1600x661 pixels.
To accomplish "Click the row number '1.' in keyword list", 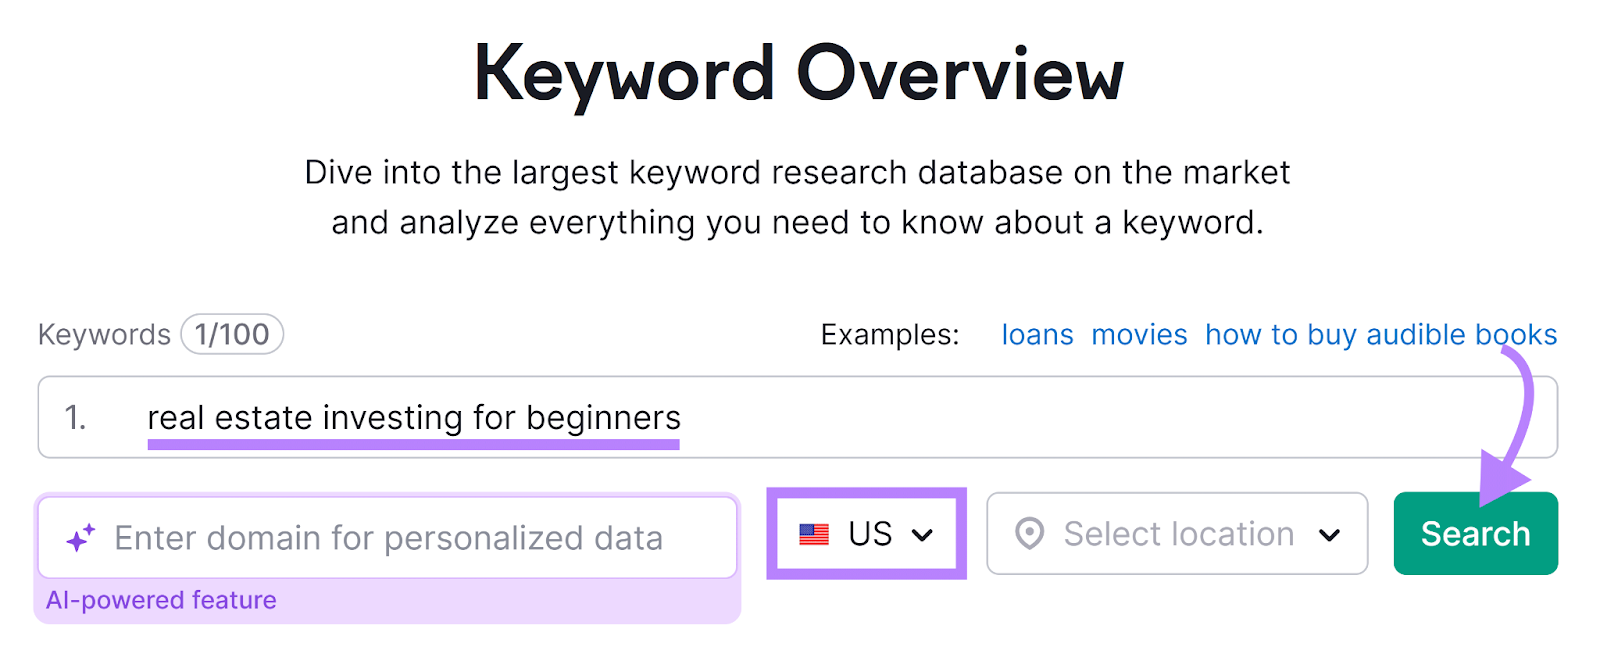I will (75, 417).
